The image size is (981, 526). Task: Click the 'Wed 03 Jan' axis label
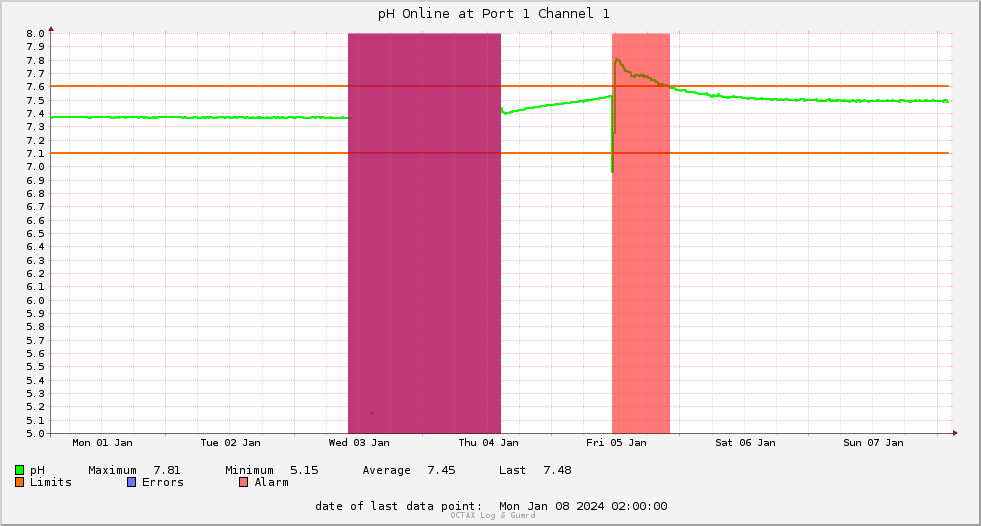point(359,443)
